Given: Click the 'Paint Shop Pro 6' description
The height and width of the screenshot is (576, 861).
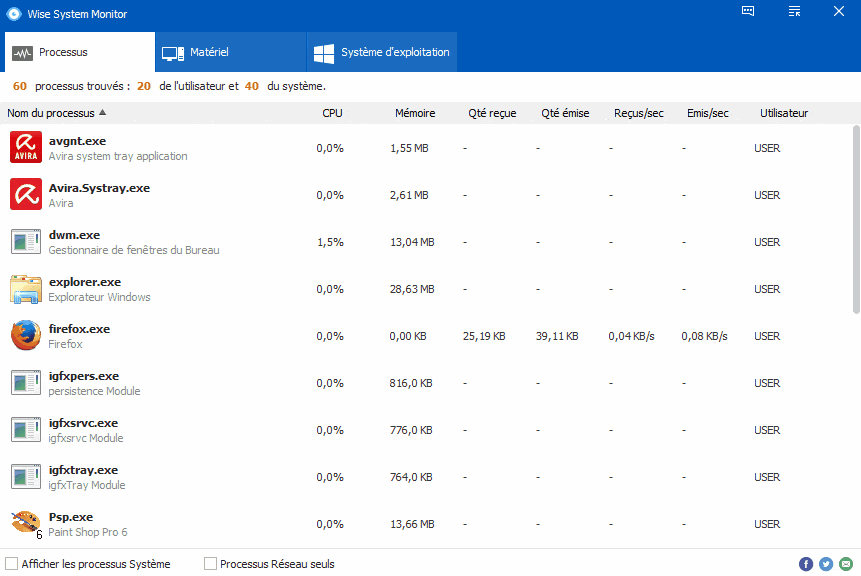Looking at the screenshot, I should 88,532.
